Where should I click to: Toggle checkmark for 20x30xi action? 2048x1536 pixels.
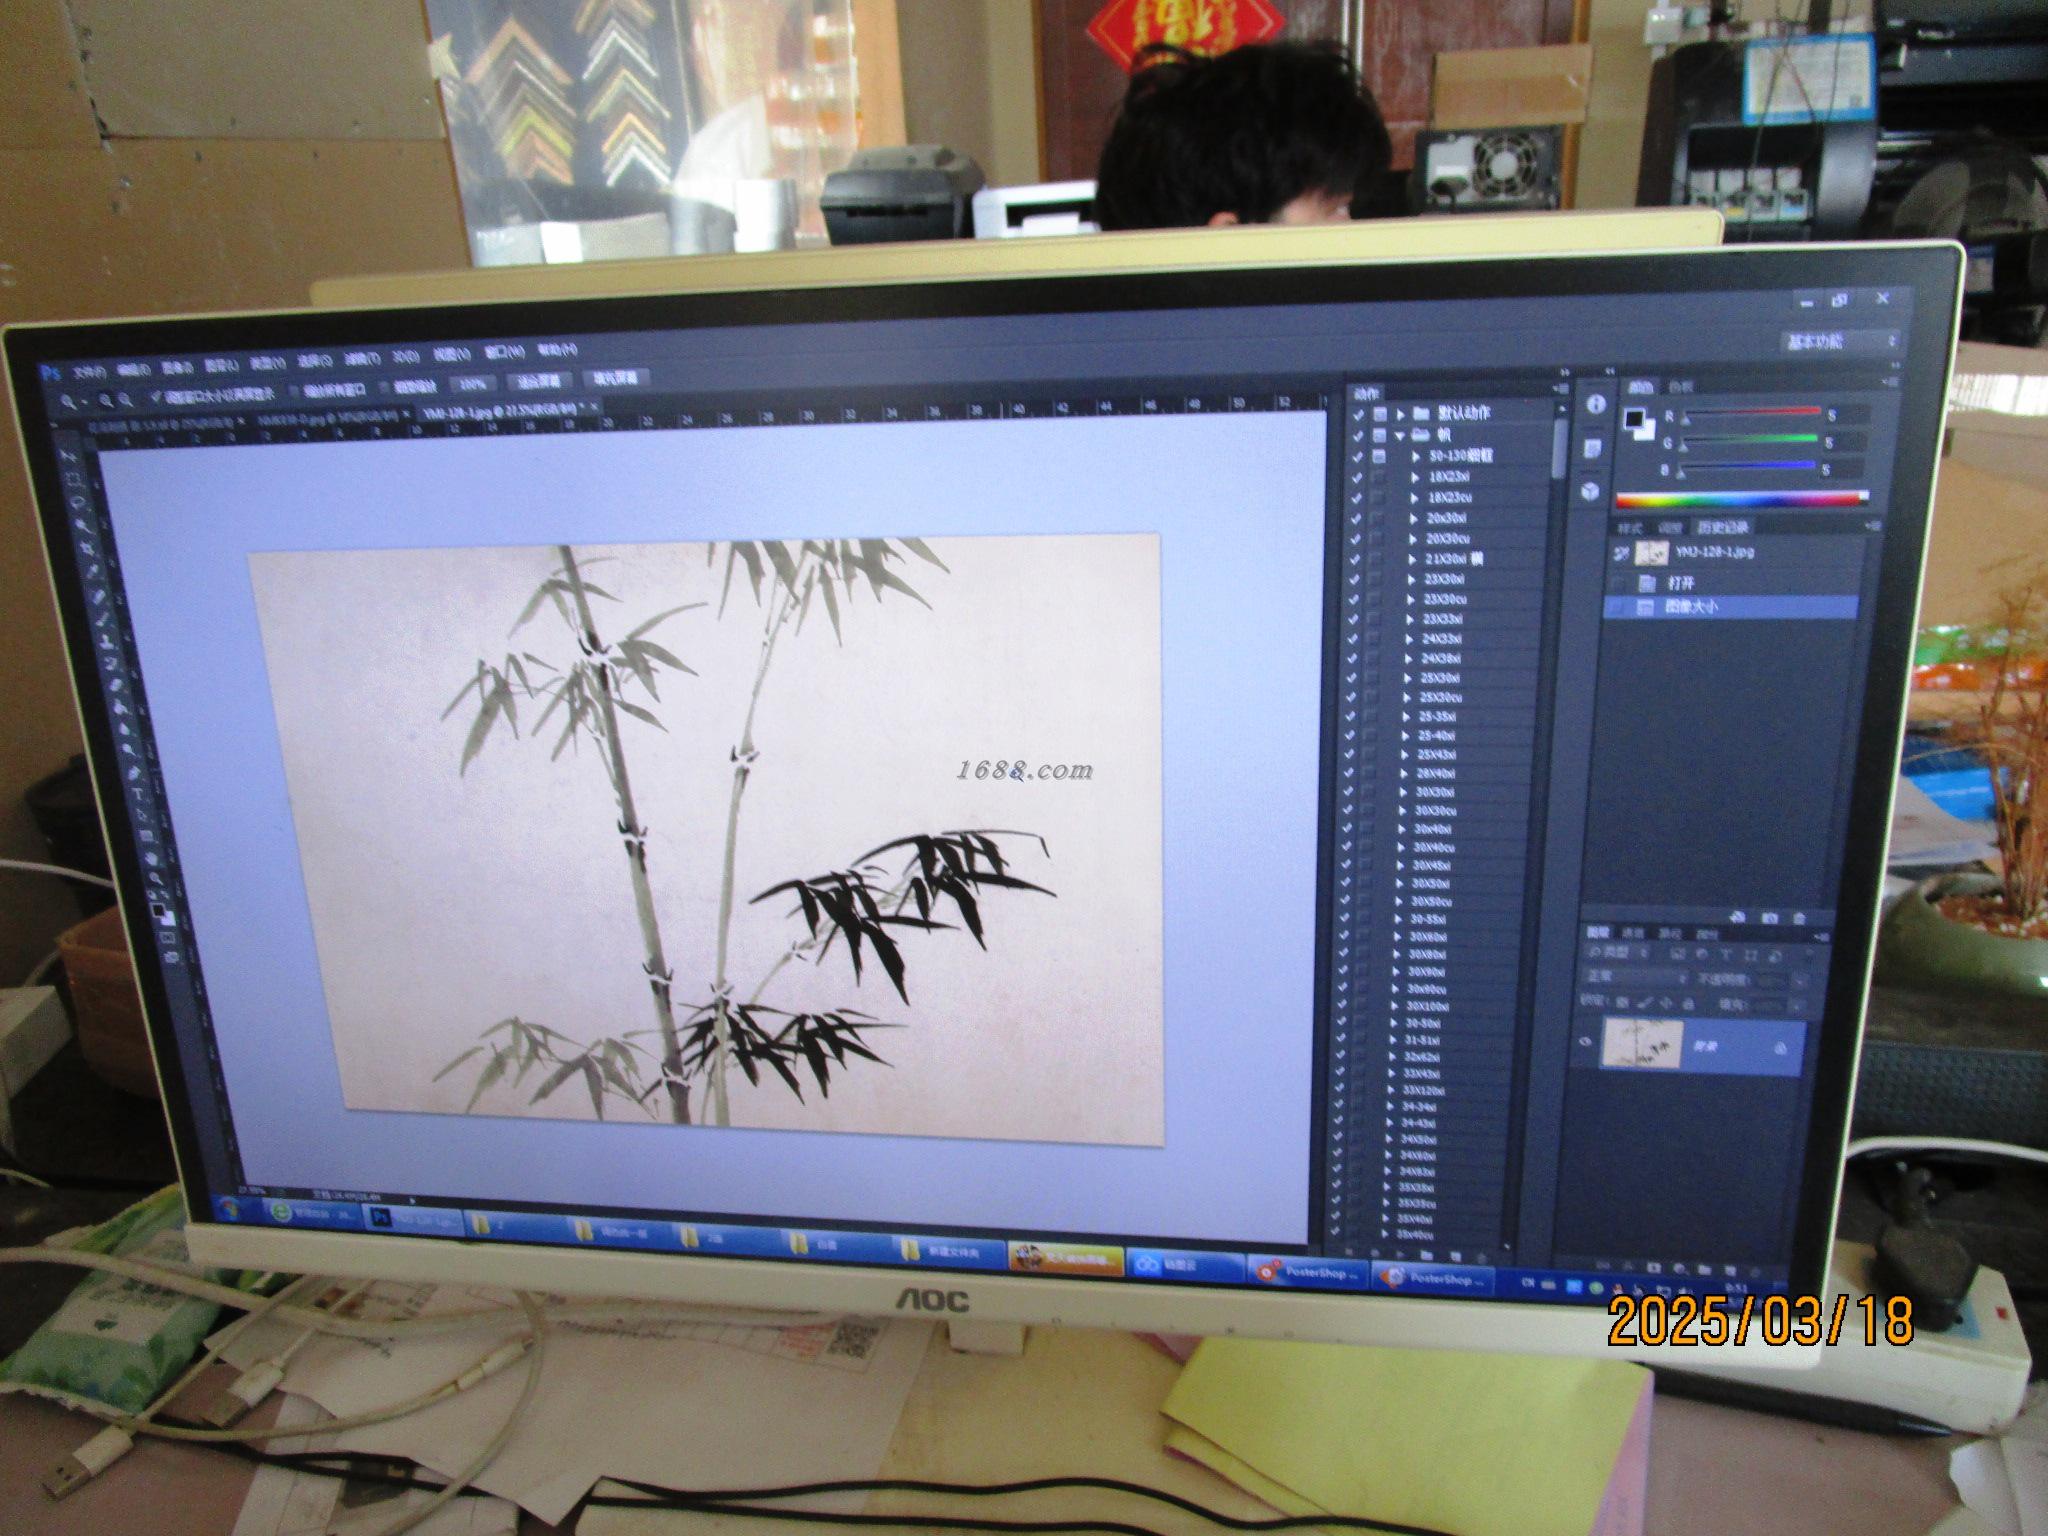(x=1356, y=519)
